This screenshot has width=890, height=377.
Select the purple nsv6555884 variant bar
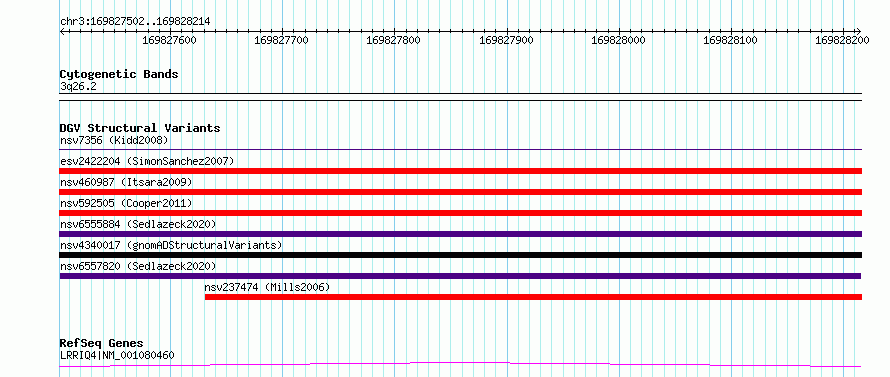(461, 234)
